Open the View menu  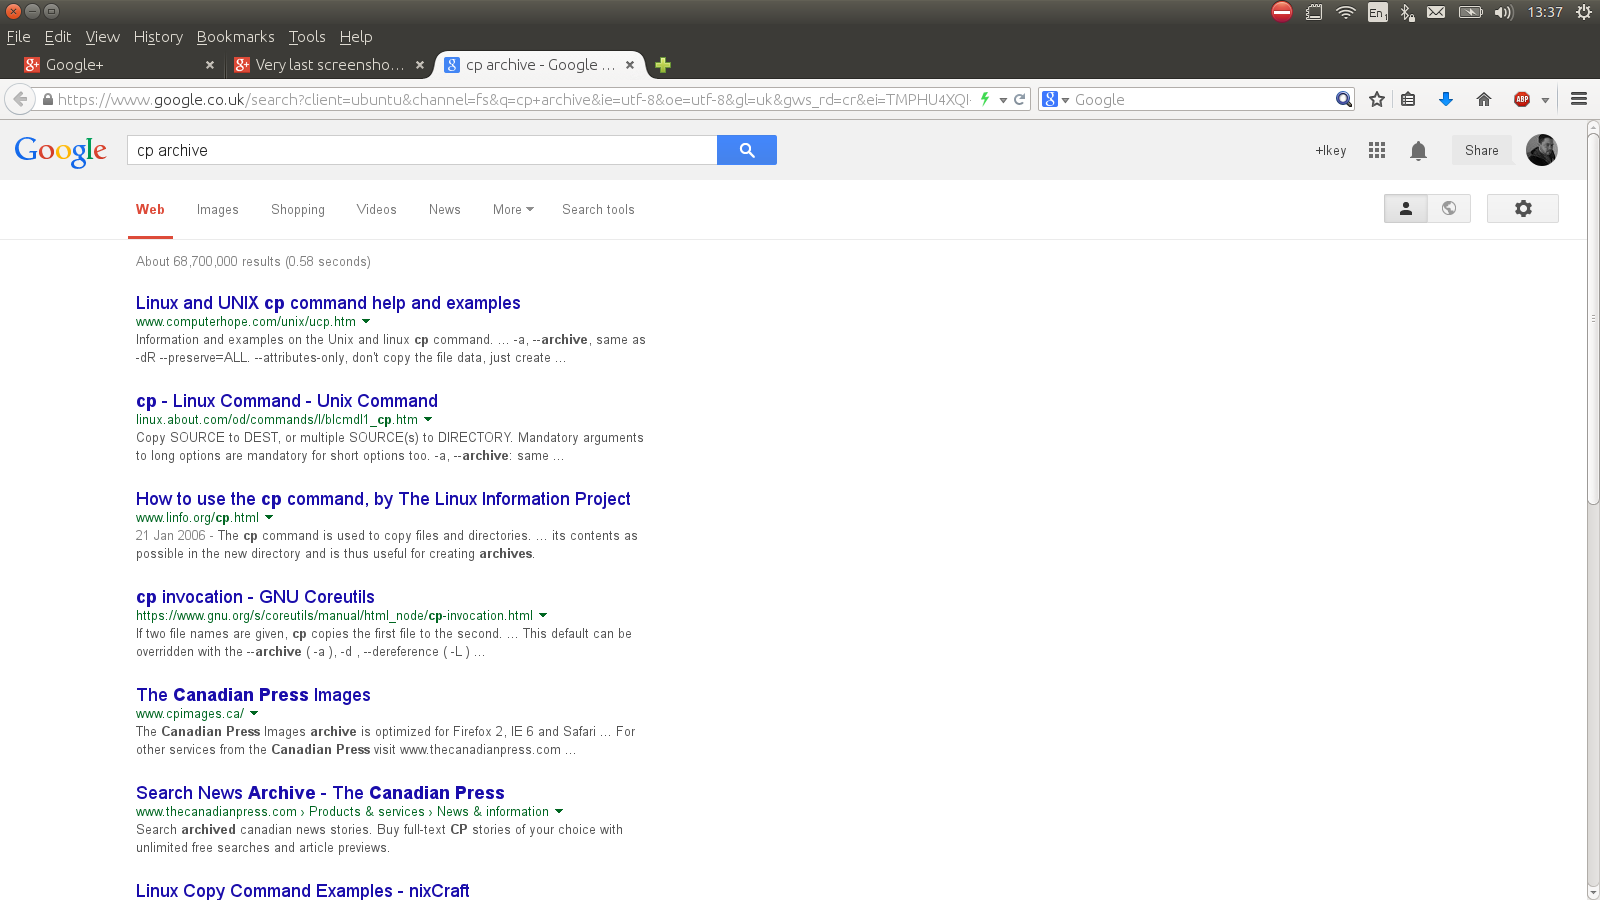click(x=102, y=37)
